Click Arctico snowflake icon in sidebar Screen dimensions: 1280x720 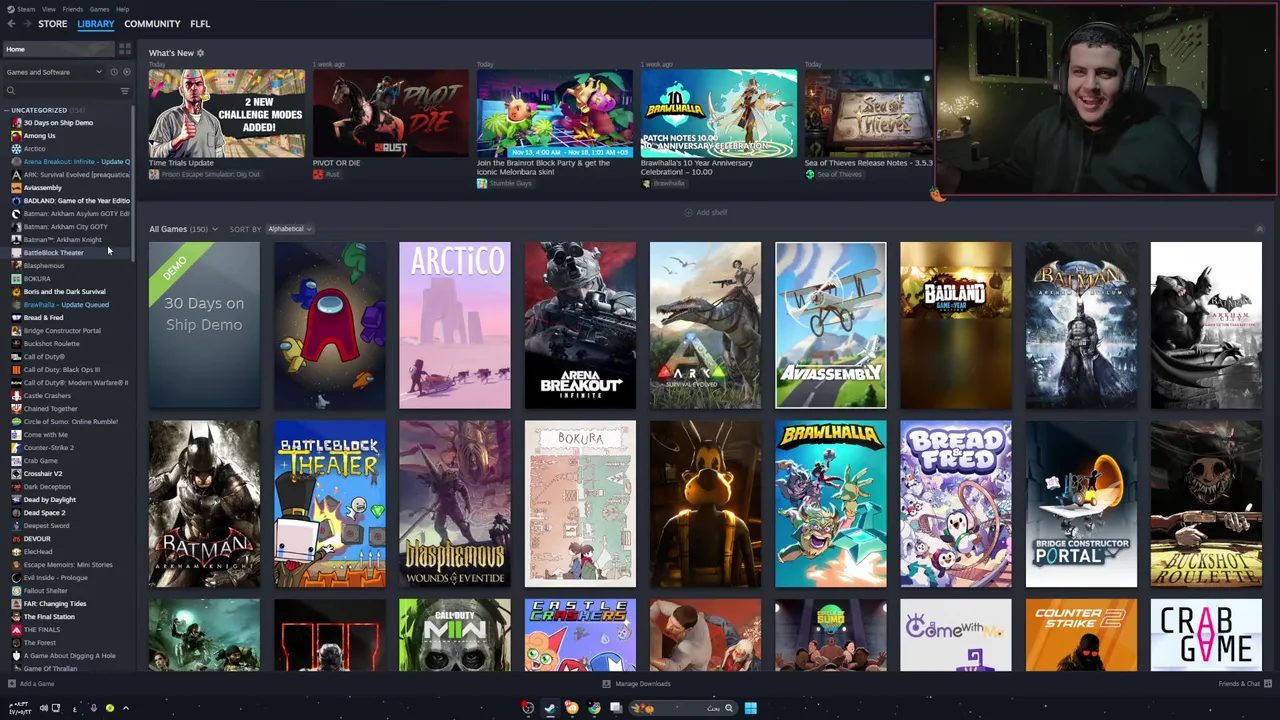coord(16,149)
